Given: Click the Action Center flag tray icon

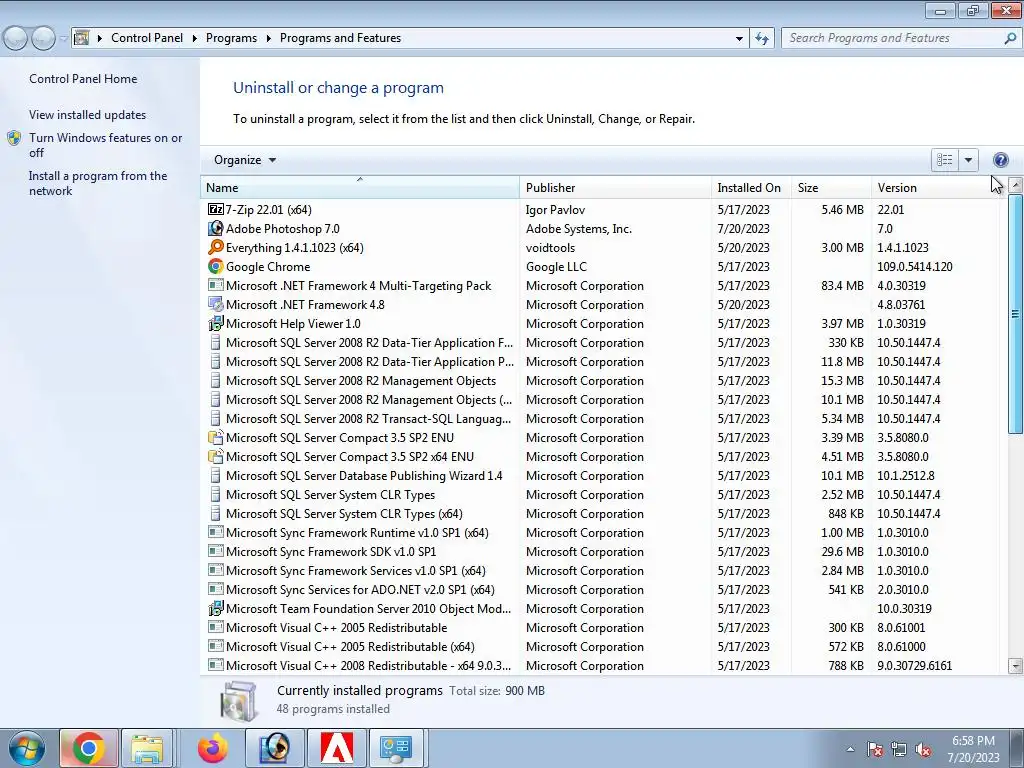Looking at the screenshot, I should point(875,750).
